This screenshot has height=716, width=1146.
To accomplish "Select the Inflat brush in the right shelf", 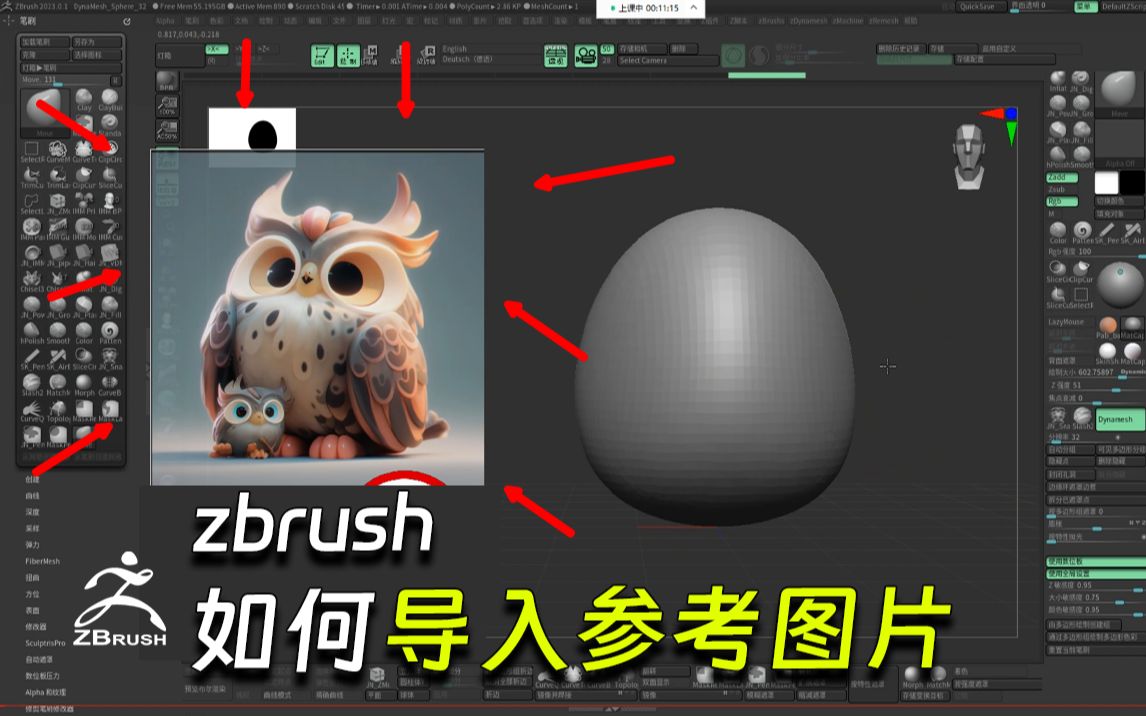I will (x=1058, y=80).
